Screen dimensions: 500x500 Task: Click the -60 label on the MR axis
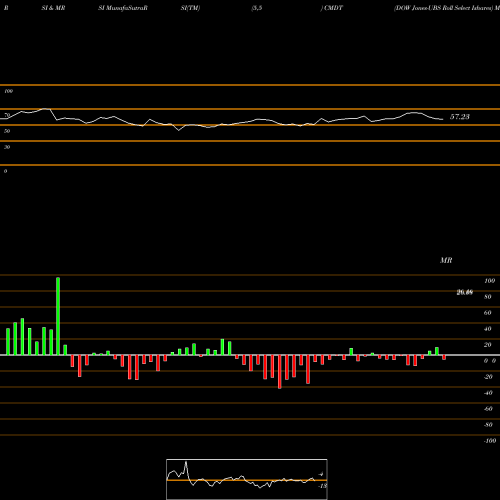point(488,409)
